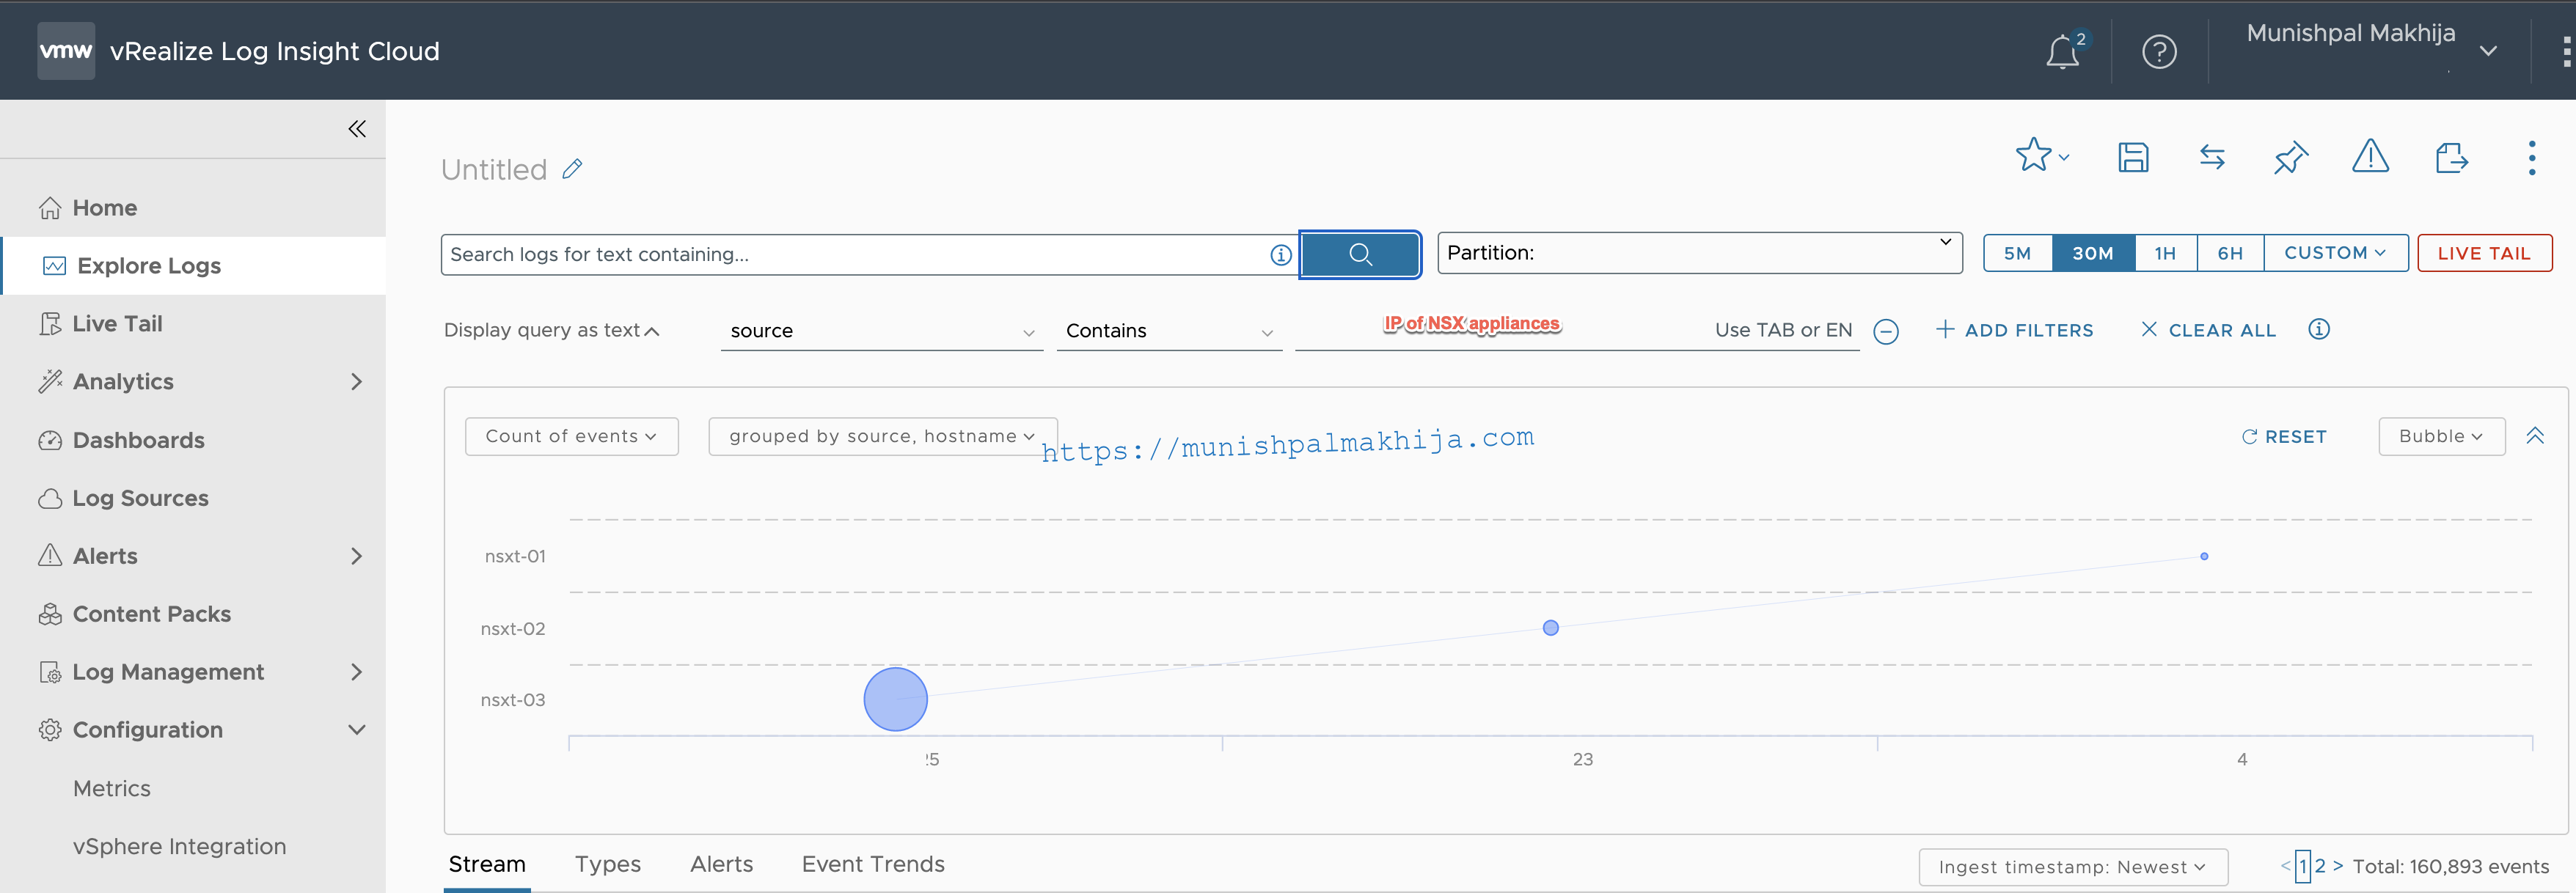Show search syntax info icon
This screenshot has width=2576, height=893.
pos(1281,255)
